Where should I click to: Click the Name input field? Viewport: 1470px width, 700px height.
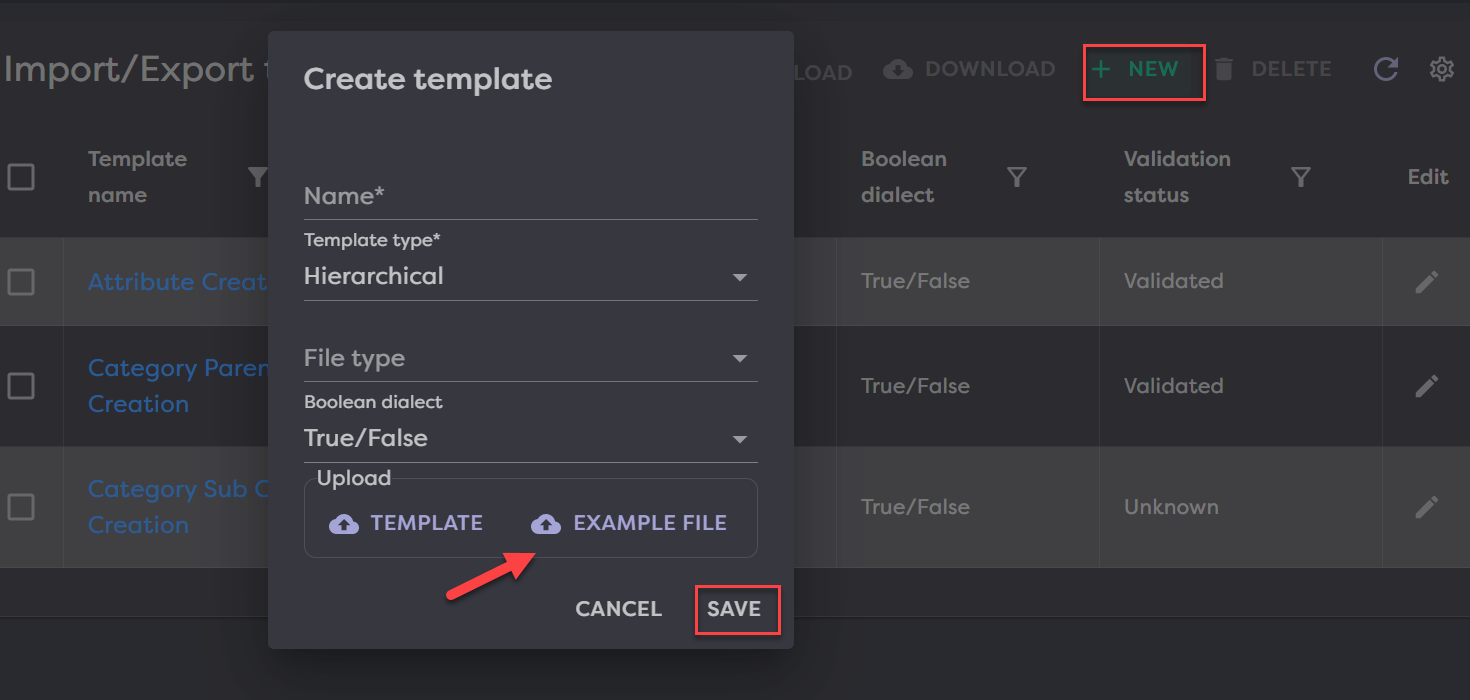pyautogui.click(x=530, y=197)
